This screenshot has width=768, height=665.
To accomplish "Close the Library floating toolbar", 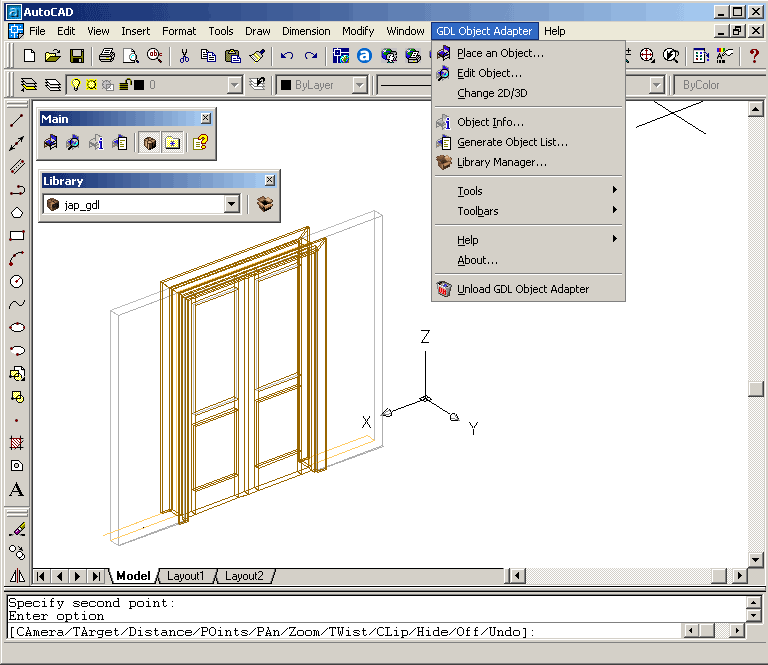I will coord(270,180).
